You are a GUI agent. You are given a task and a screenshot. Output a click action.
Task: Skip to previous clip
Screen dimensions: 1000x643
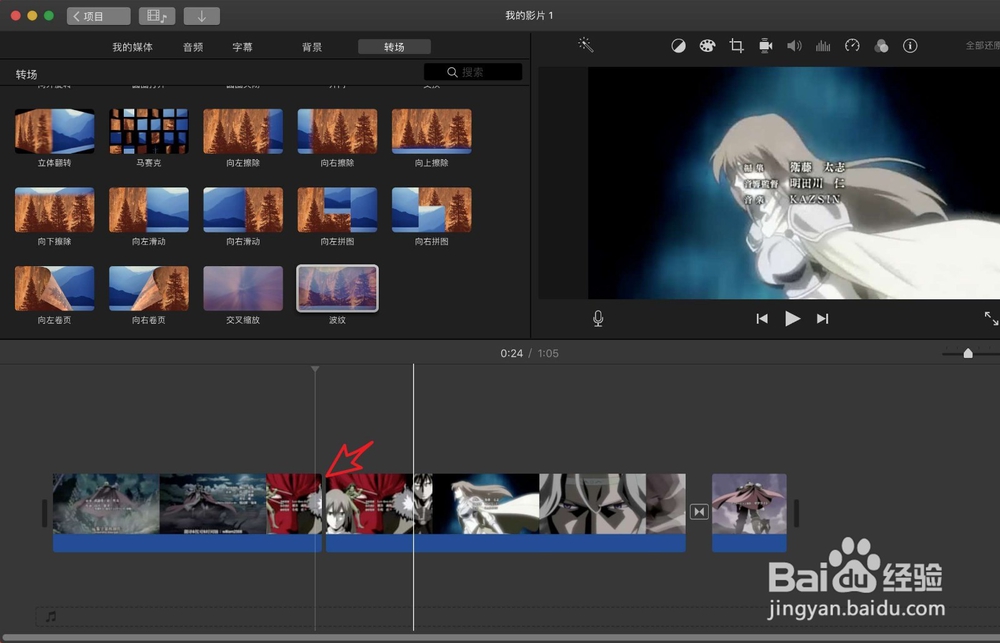pos(761,318)
